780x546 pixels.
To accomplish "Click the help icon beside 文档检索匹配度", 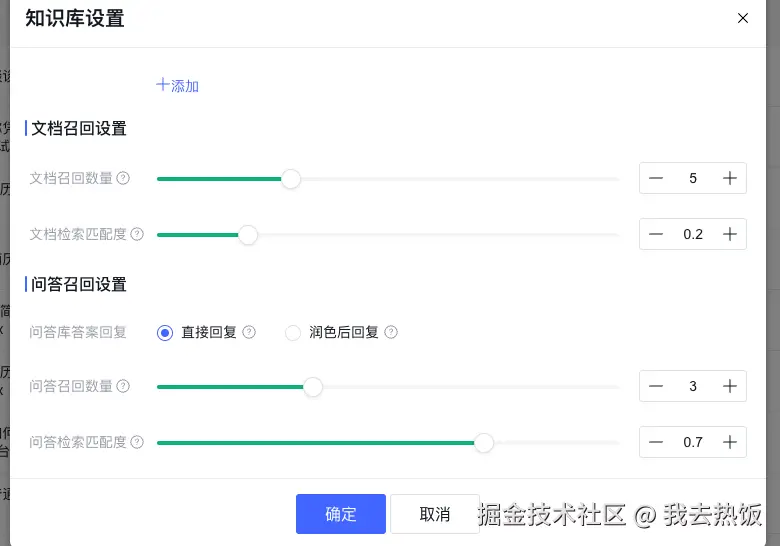I will 137,234.
